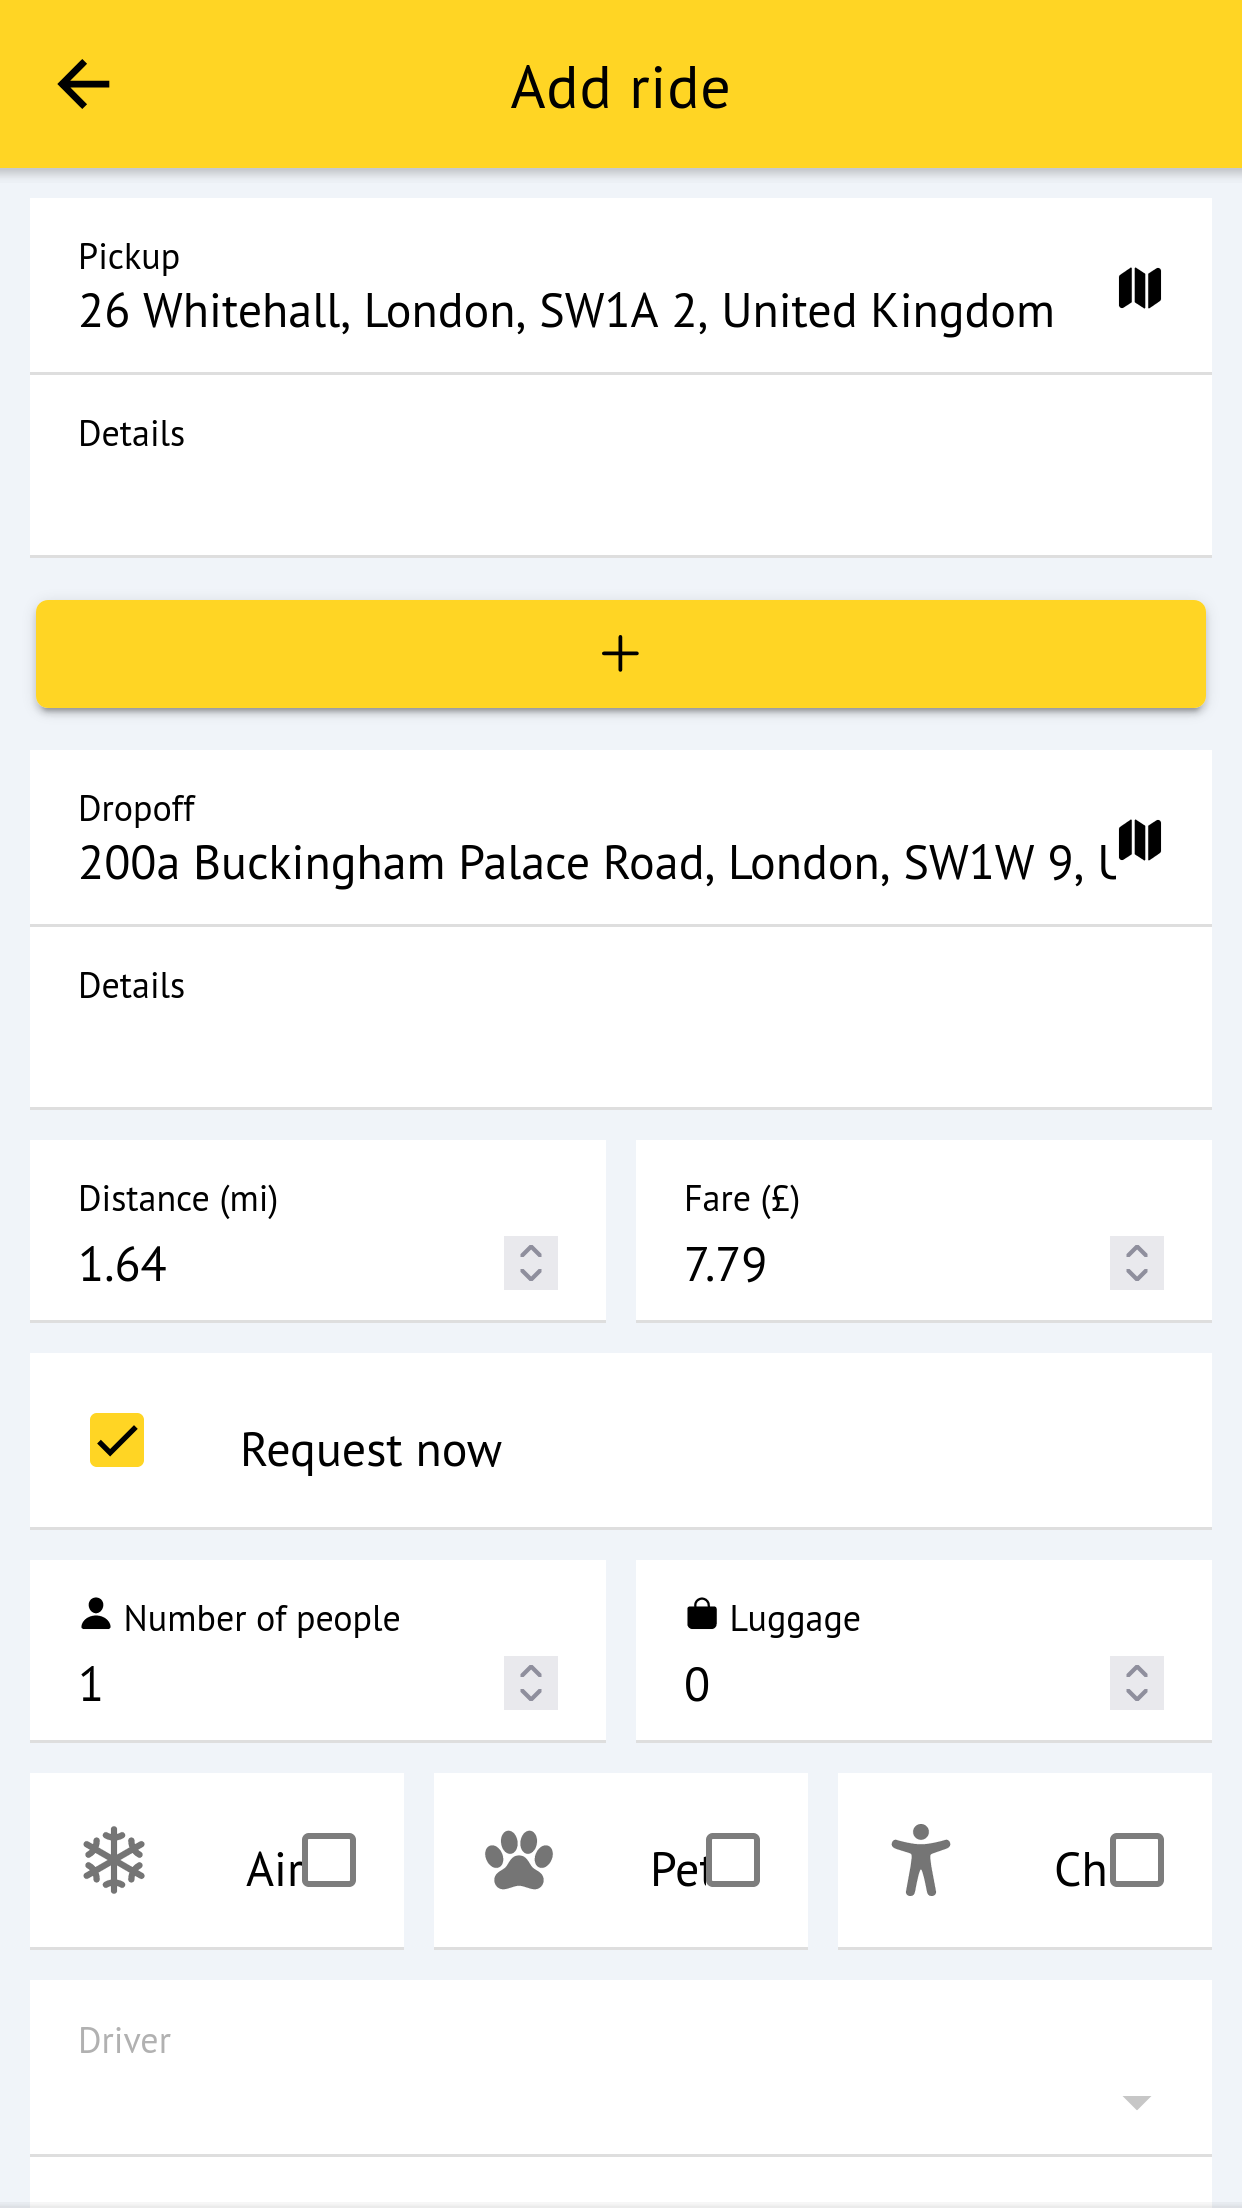Tick the Pet checkbox
1242x2208 pixels.
(x=734, y=1860)
